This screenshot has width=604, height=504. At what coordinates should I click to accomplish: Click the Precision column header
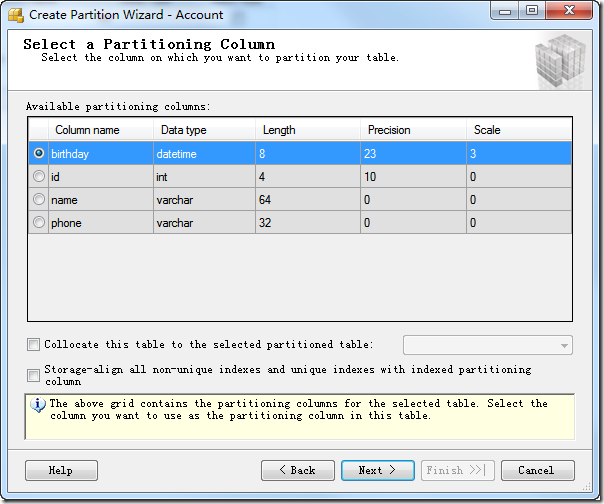click(389, 130)
